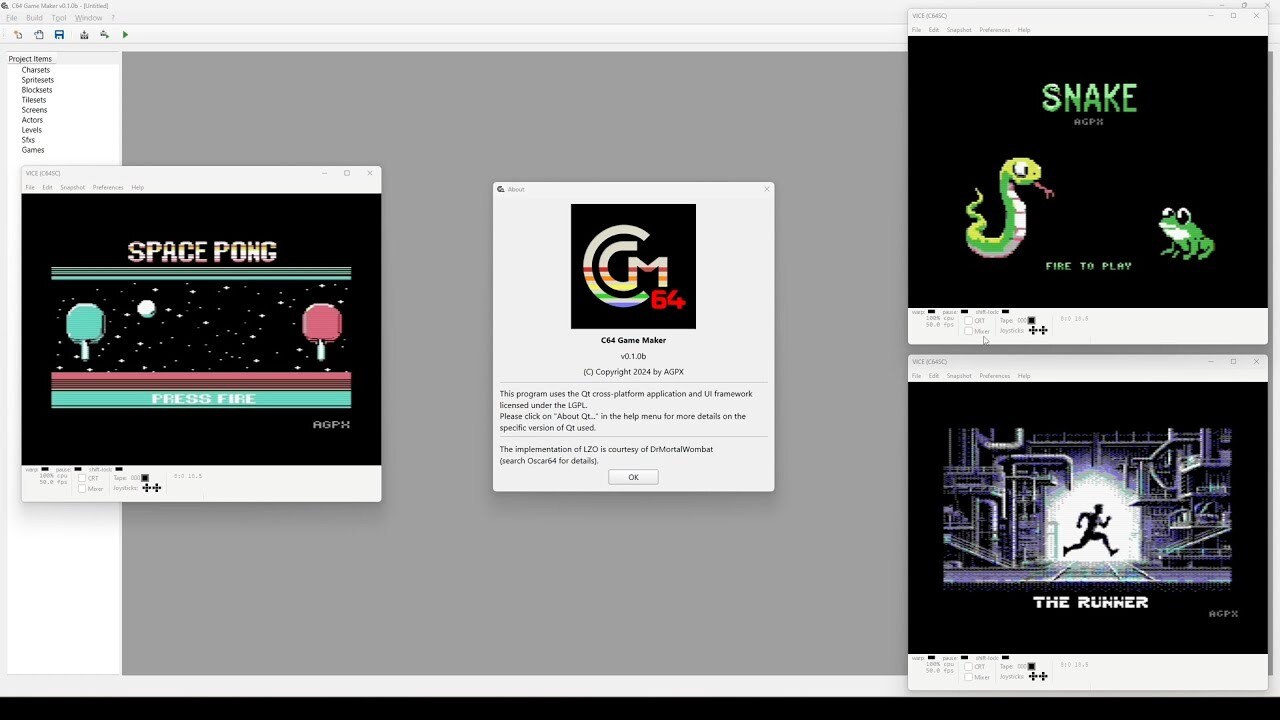
Task: Click the Space Pong emulator screen
Action: [x=201, y=329]
